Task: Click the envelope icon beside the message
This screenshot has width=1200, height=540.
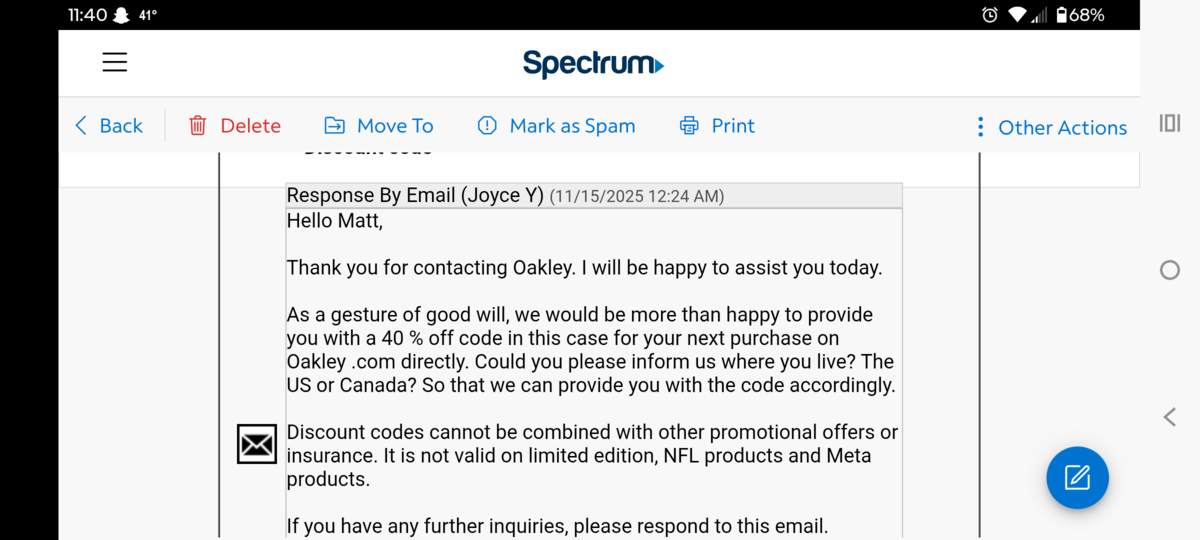Action: pyautogui.click(x=257, y=444)
